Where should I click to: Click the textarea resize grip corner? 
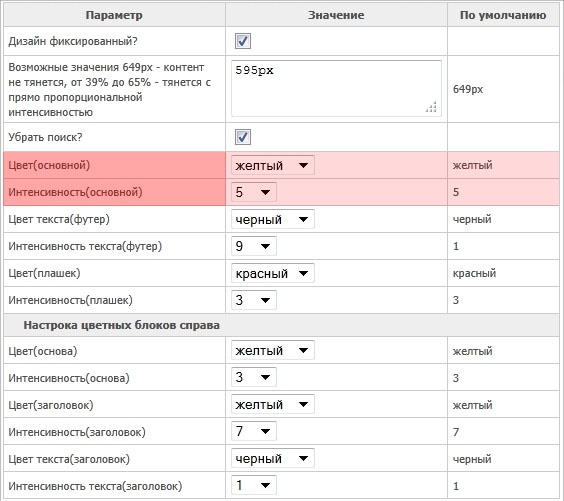pyautogui.click(x=431, y=107)
